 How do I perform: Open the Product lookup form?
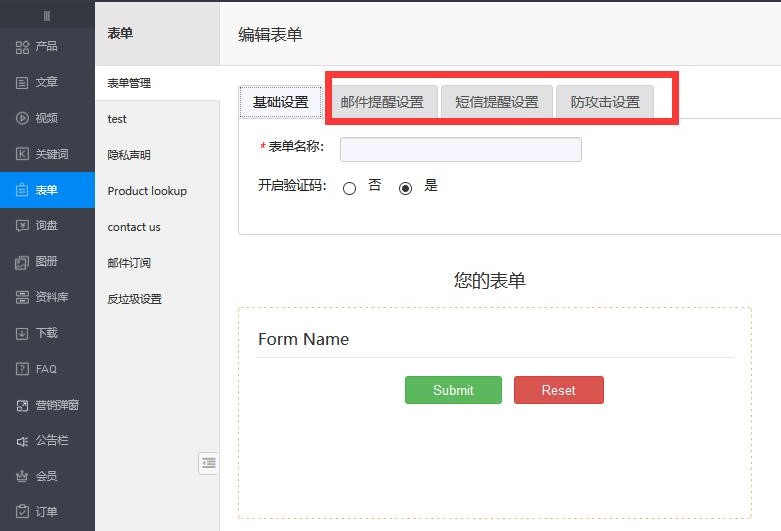point(147,191)
